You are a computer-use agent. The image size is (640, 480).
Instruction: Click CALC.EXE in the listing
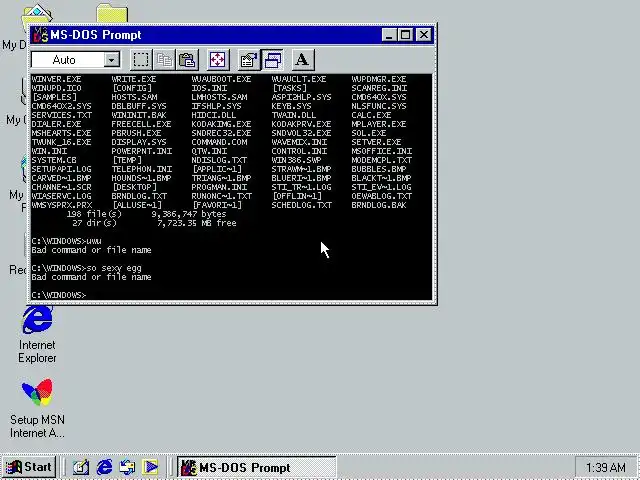point(371,115)
